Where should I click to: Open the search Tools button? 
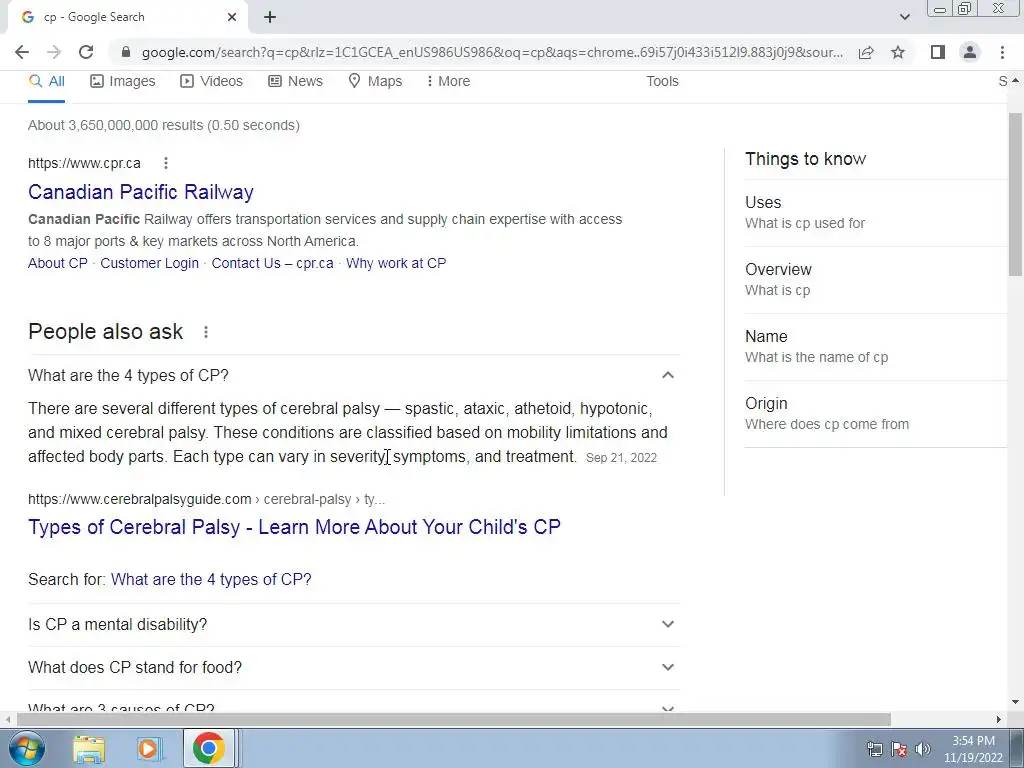662,81
